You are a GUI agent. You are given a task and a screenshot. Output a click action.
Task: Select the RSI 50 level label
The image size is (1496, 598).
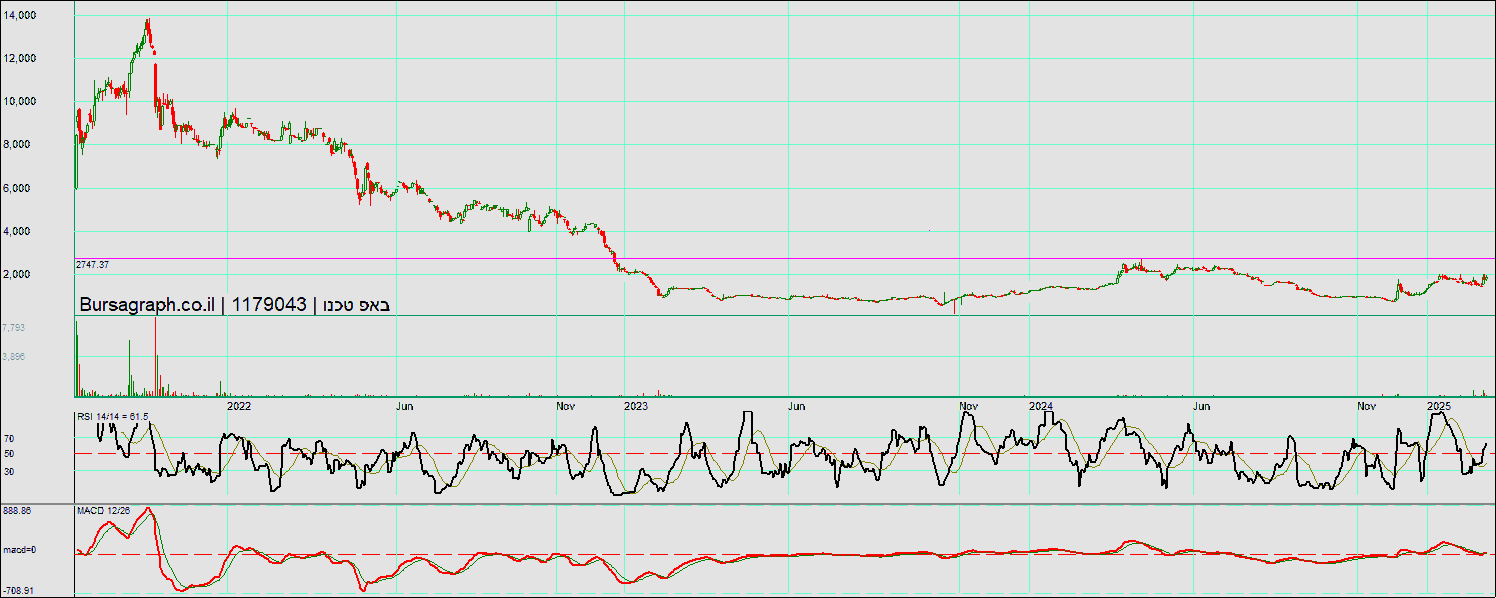coord(8,454)
